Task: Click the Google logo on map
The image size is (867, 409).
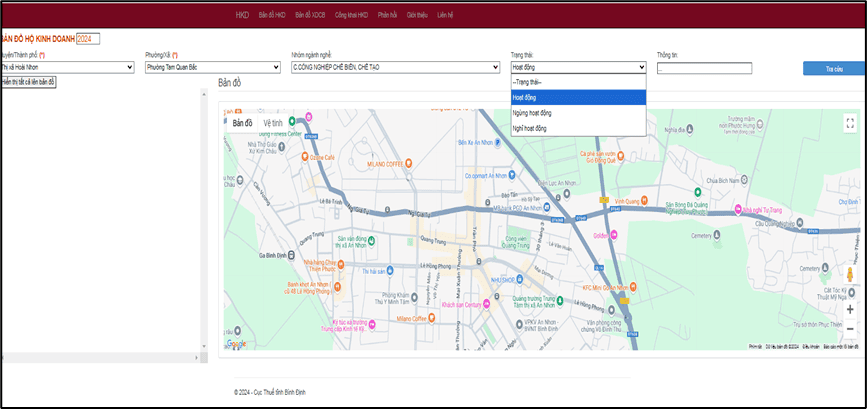Action: pyautogui.click(x=236, y=343)
